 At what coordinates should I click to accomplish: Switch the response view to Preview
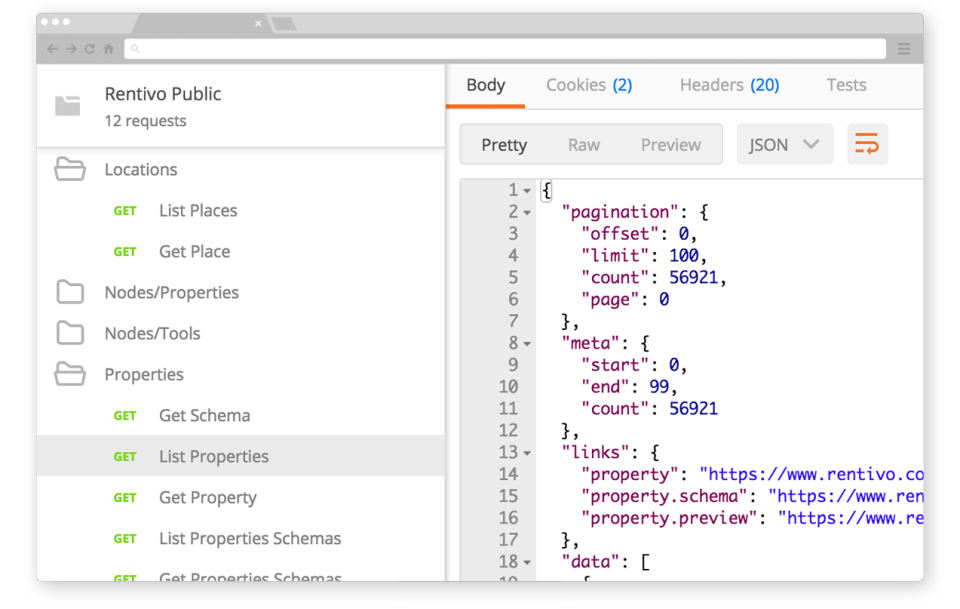pos(671,145)
